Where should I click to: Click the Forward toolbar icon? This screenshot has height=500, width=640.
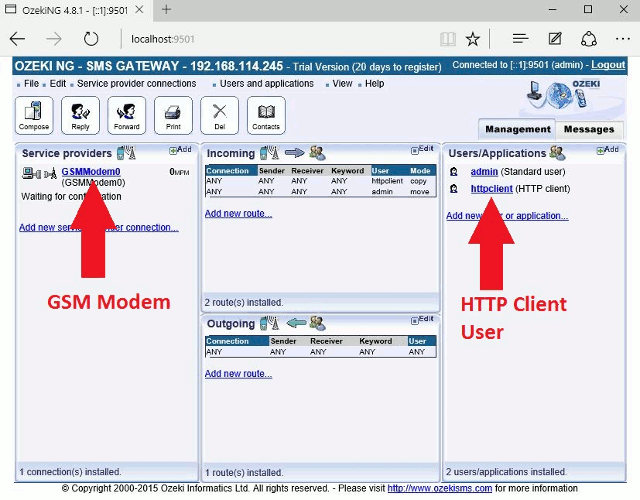[127, 116]
